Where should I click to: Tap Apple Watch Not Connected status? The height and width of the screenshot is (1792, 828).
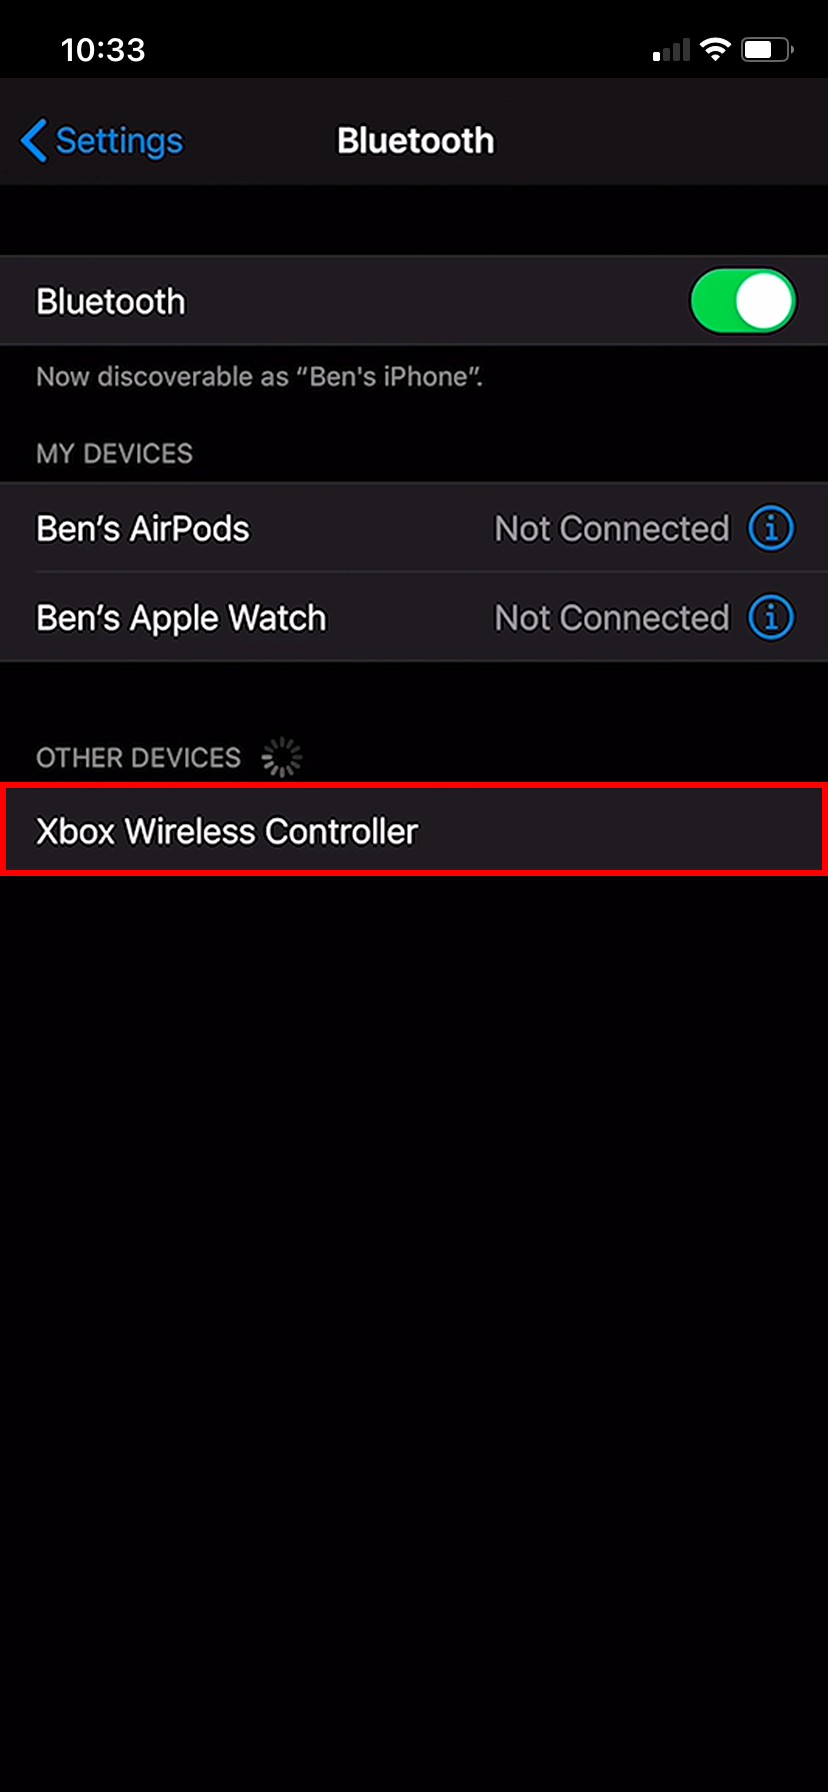(x=612, y=618)
